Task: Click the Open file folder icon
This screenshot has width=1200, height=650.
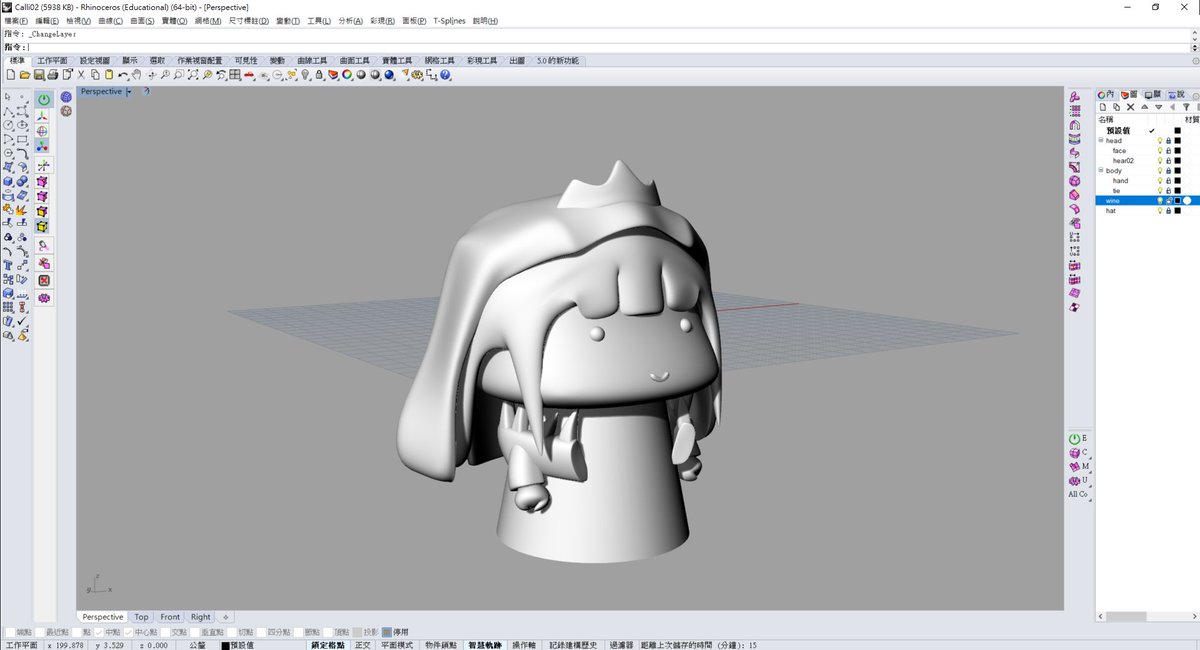Action: pyautogui.click(x=25, y=74)
